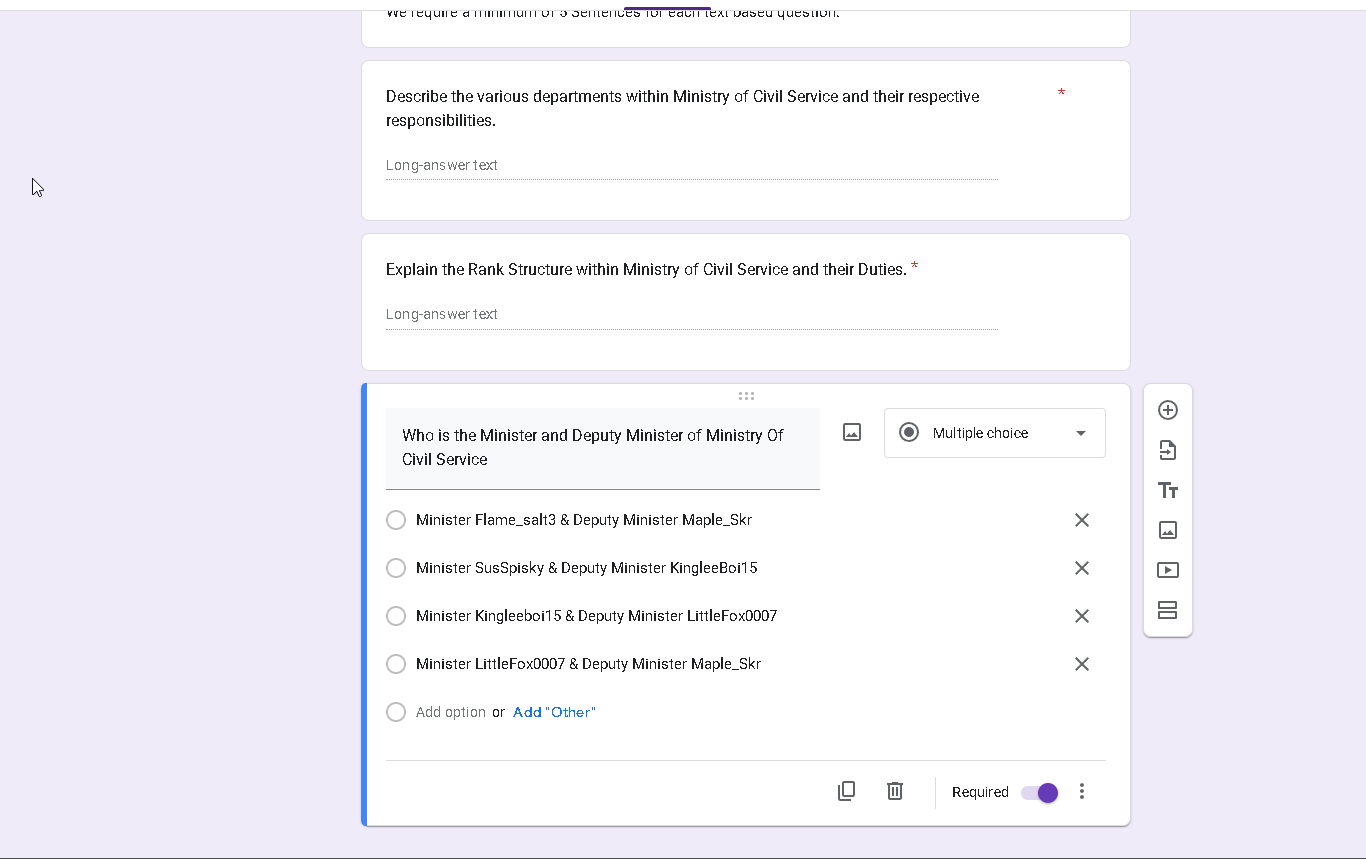Remove the Kingleeboi15 & LittleFox0007 option
The width and height of the screenshot is (1366, 859).
pyautogui.click(x=1081, y=616)
